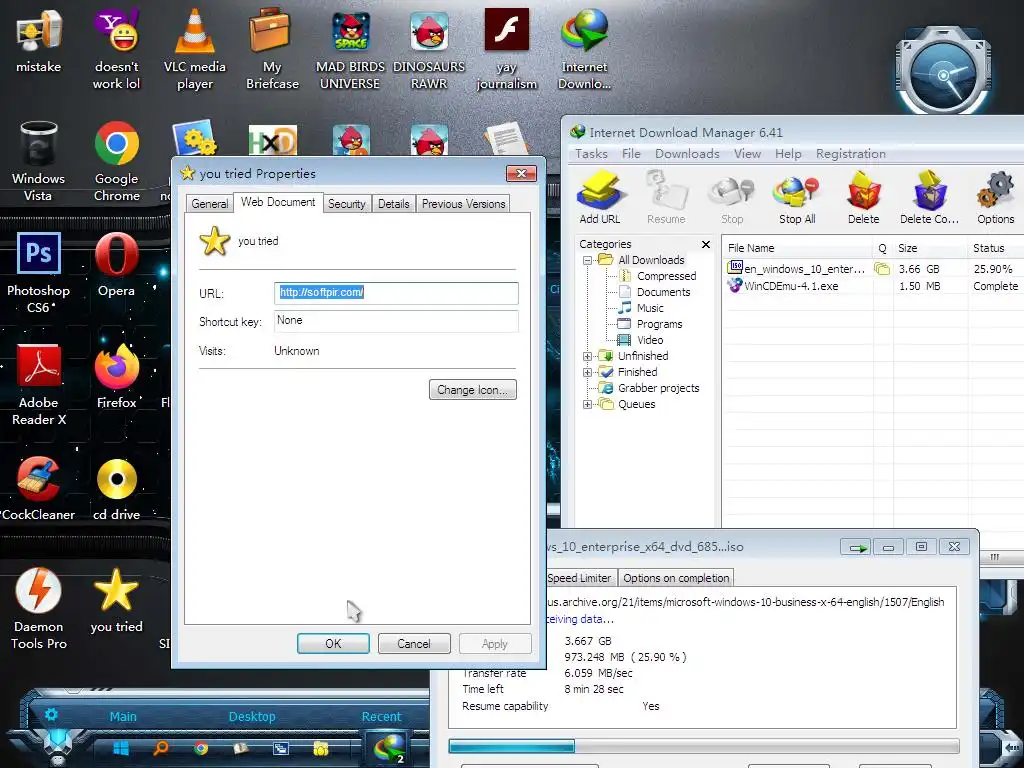Click the Shortcut key field showing None
This screenshot has width=1024, height=768.
click(396, 321)
